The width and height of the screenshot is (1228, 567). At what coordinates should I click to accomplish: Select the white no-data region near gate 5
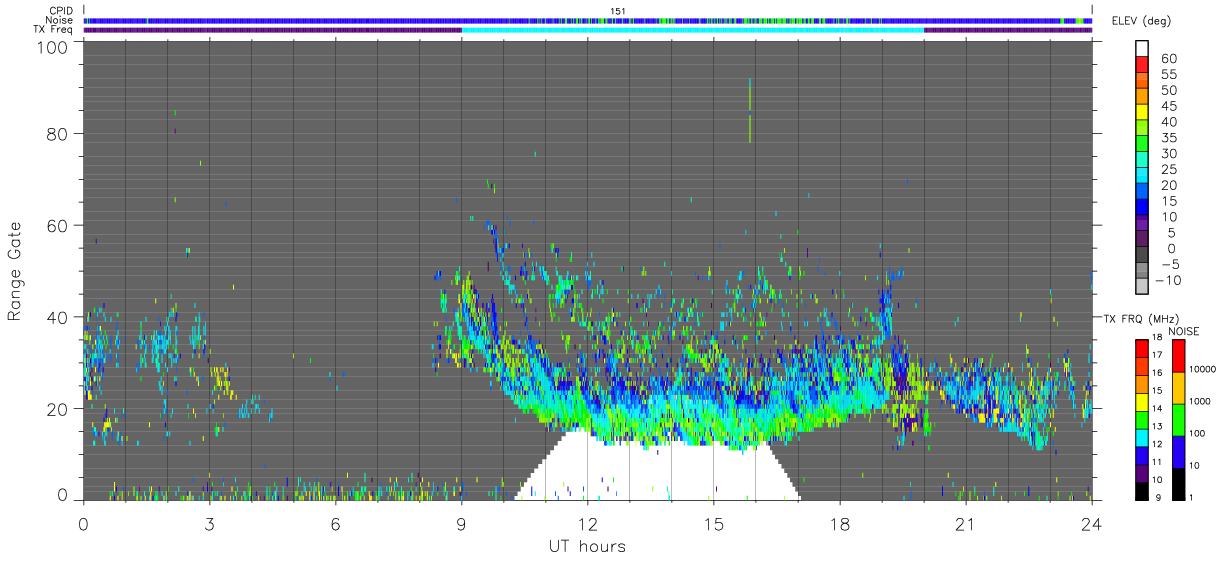[657, 472]
